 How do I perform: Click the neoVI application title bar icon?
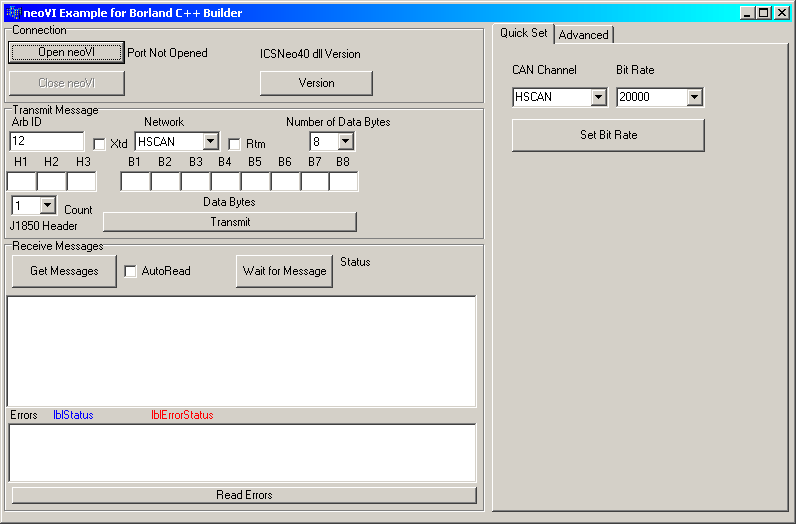13,13
